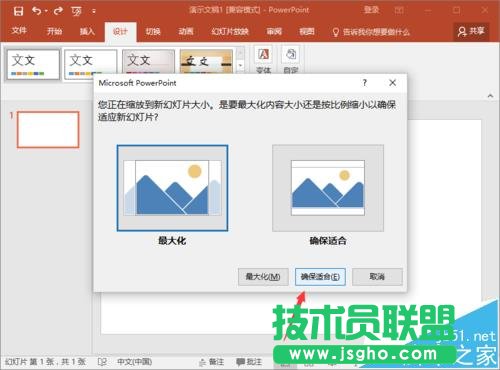
Task: Click the start-from-beginning slideshow icon
Action: (76, 11)
